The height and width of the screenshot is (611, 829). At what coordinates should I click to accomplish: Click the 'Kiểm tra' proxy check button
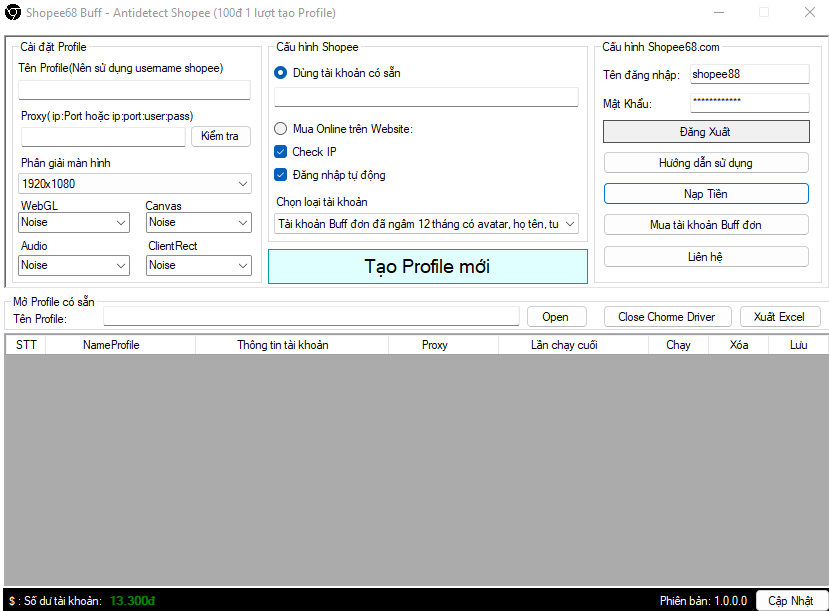click(x=220, y=136)
